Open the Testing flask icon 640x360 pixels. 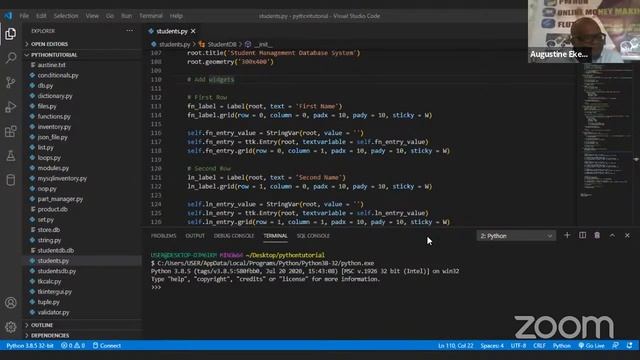pyautogui.click(x=11, y=156)
